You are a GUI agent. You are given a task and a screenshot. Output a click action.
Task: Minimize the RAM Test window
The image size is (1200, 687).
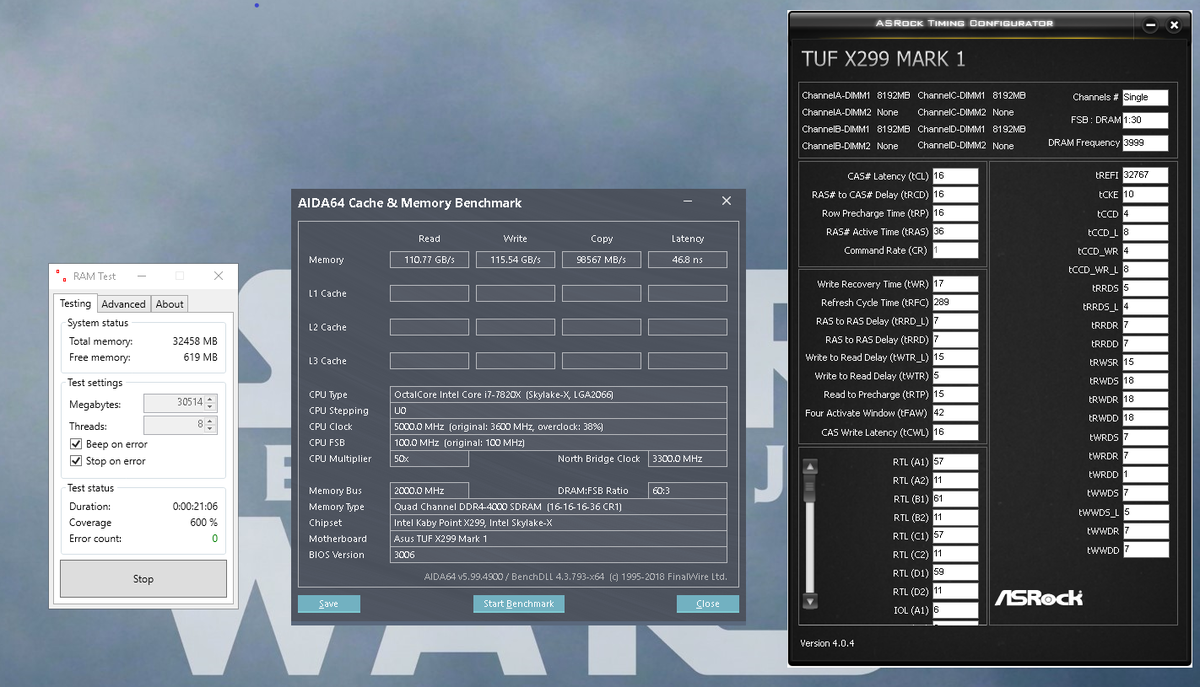142,276
